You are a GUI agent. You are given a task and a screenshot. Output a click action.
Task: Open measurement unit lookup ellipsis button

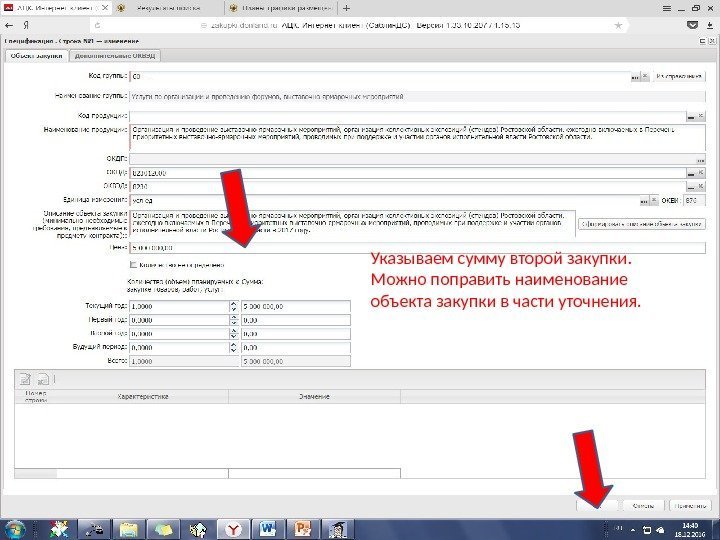[644, 201]
